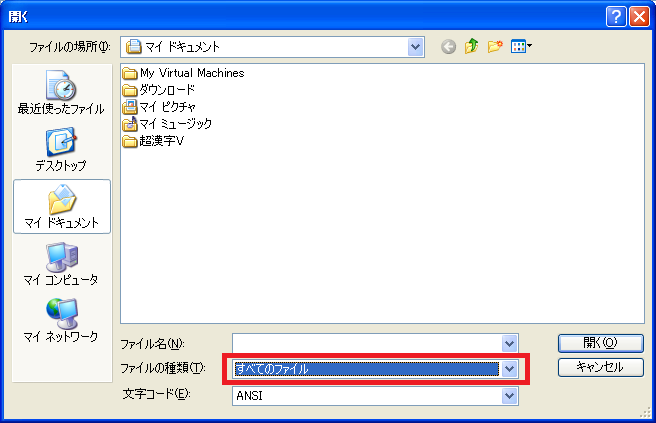Screen dimensions: 656x423
Task: Open the 文字コード ANSI dropdown
Action: point(510,395)
